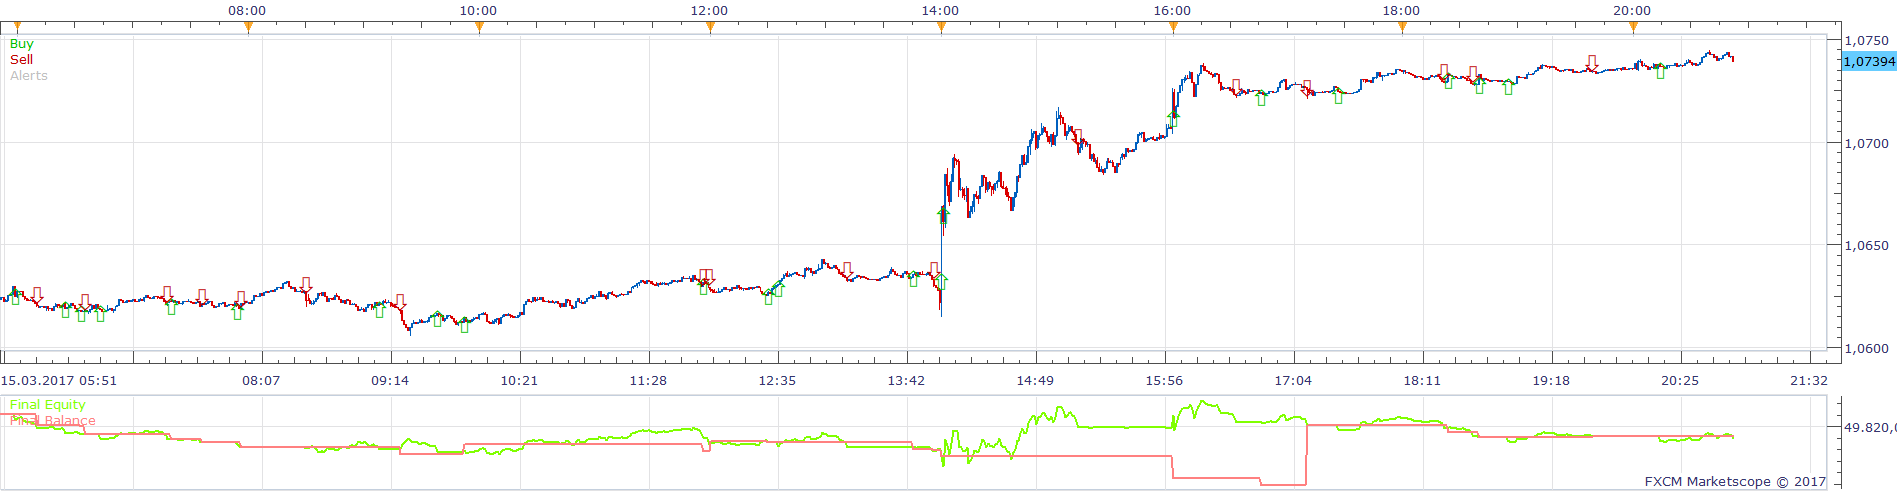Click the orange 10:00 session marker triangle
This screenshot has height=491, width=1899.
(x=479, y=28)
